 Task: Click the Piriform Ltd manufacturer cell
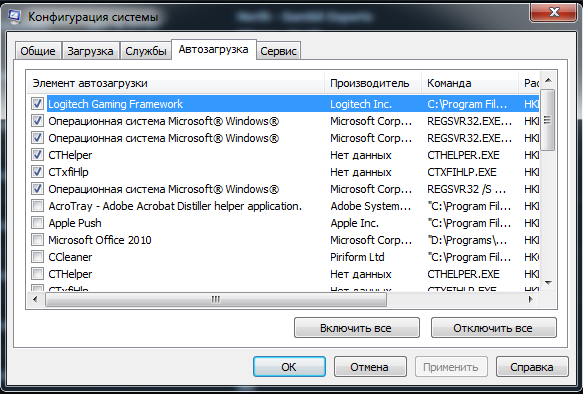tap(357, 257)
